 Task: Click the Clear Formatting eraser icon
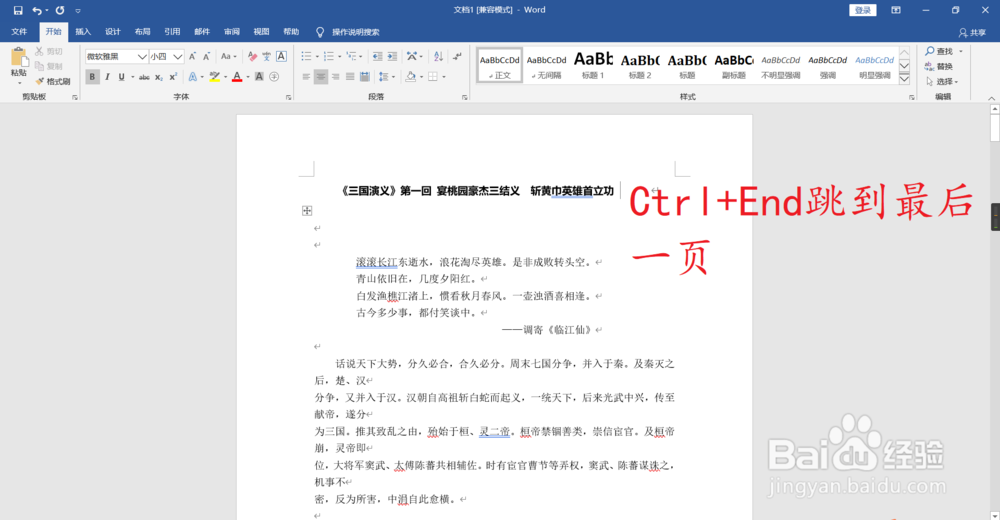tap(253, 57)
